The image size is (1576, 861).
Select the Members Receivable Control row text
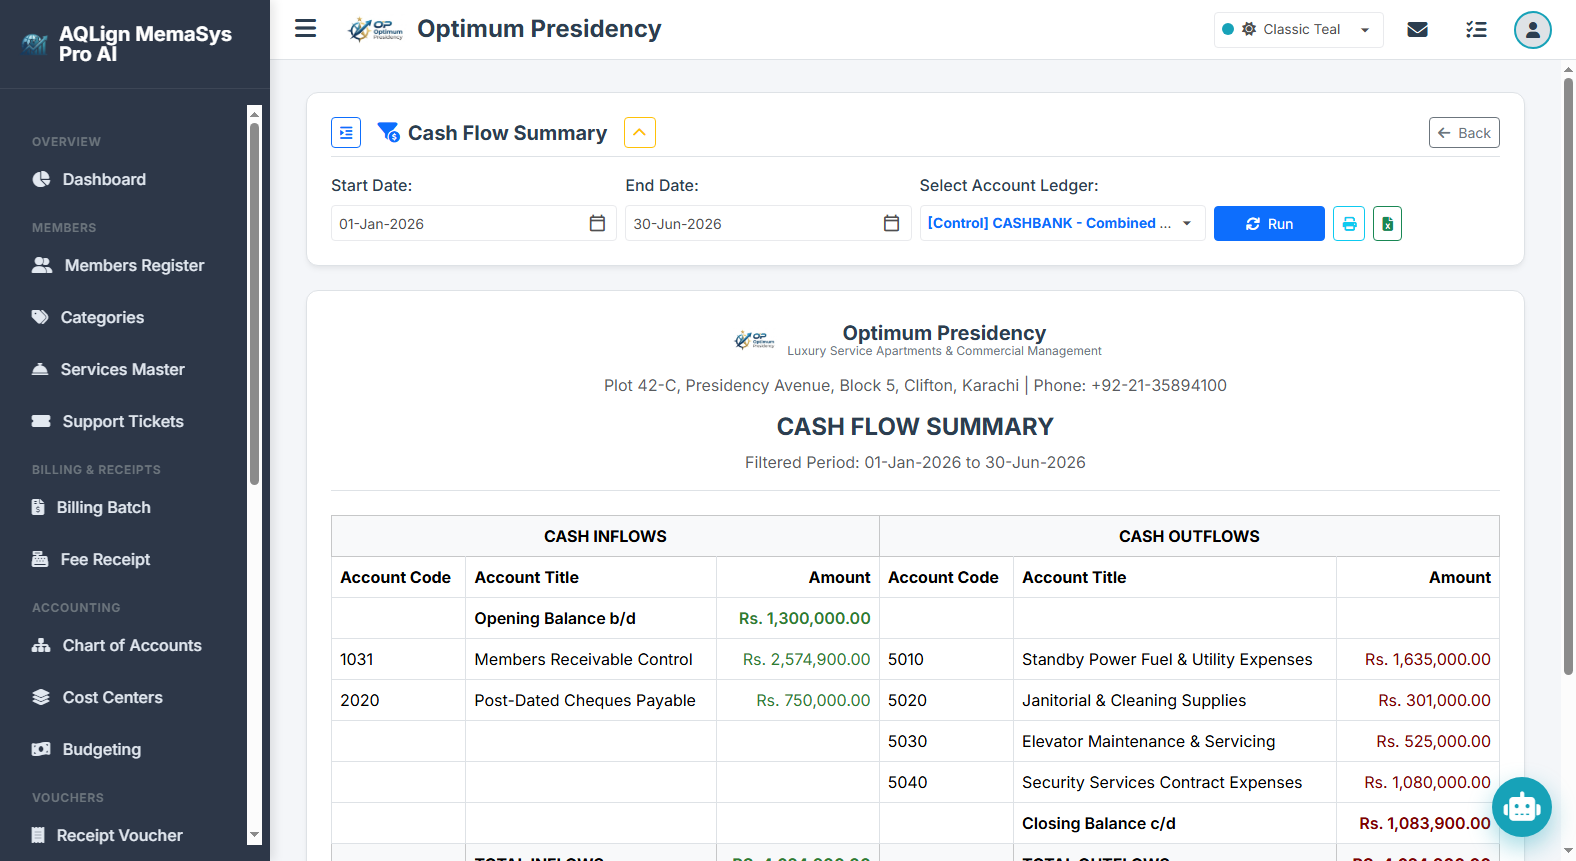pos(583,660)
